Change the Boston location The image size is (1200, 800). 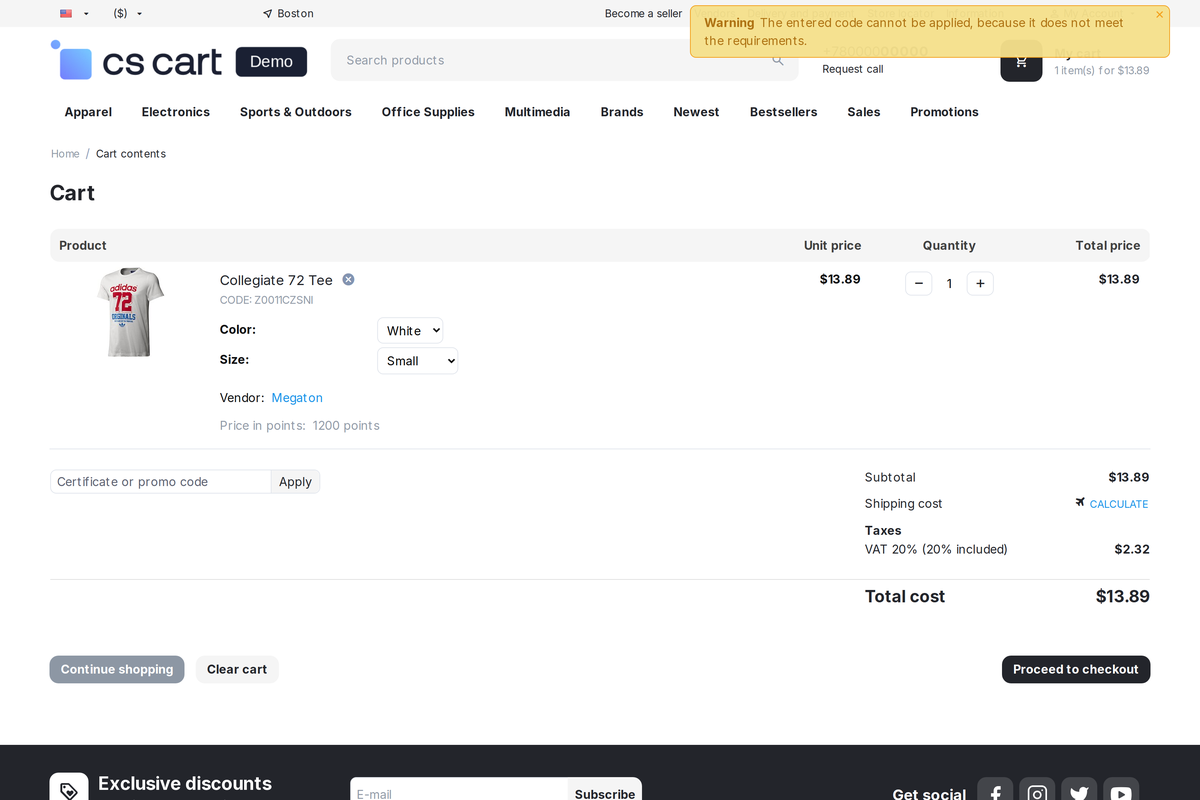[x=288, y=14]
